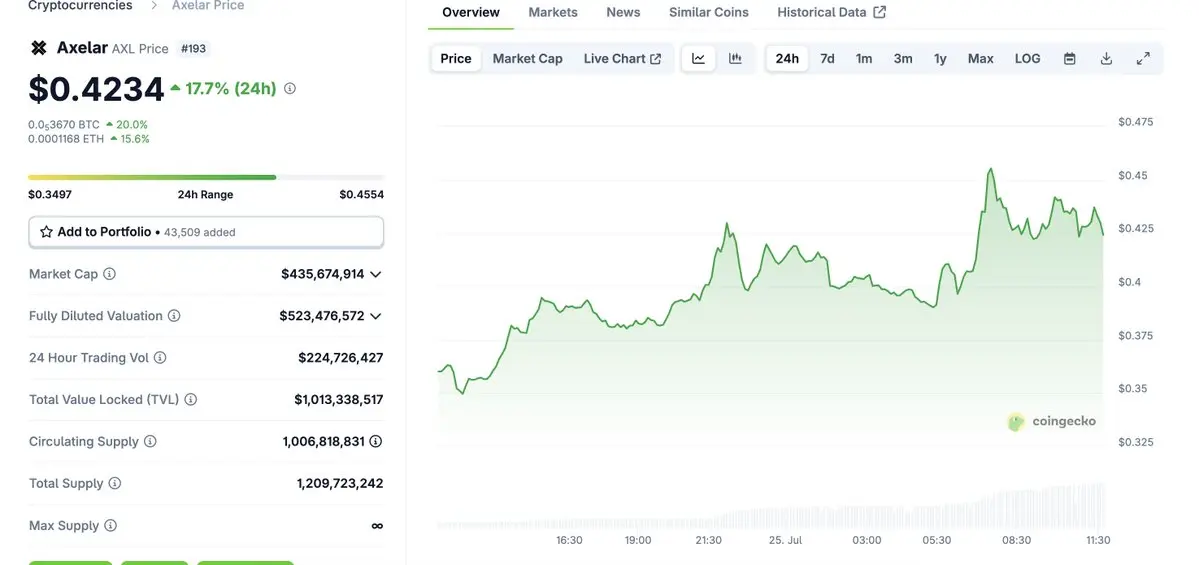
Task: Open Cryptocurrencies breadcrumb link
Action: click(x=80, y=5)
